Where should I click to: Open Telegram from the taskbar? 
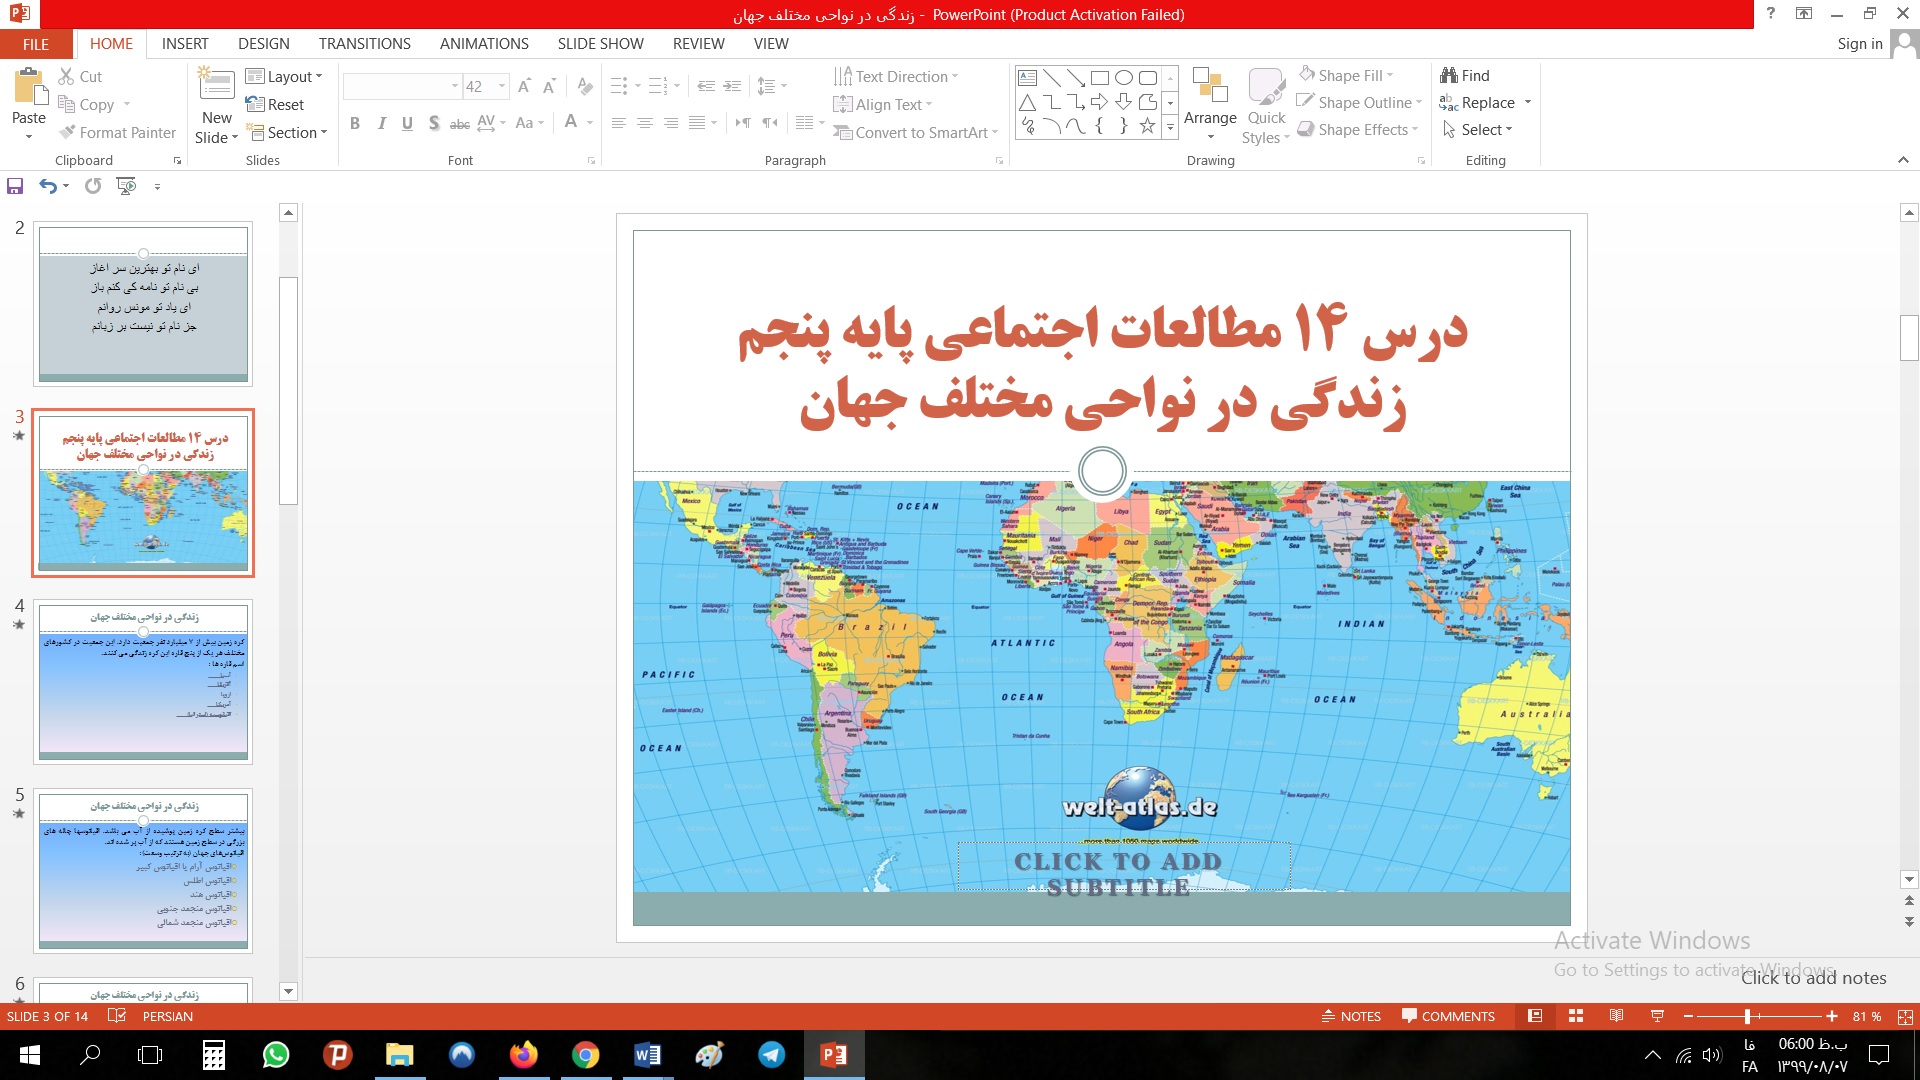click(771, 1055)
